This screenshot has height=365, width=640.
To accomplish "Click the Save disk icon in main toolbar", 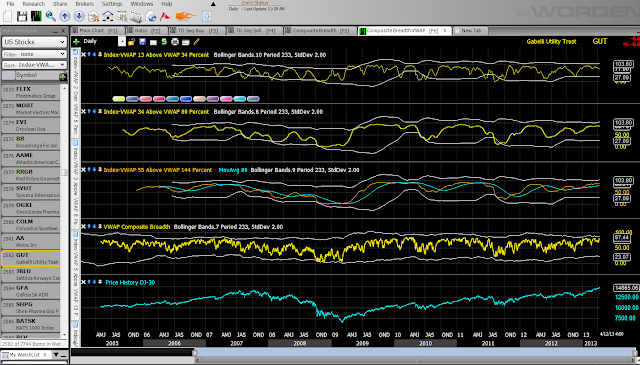I will coord(22,16).
